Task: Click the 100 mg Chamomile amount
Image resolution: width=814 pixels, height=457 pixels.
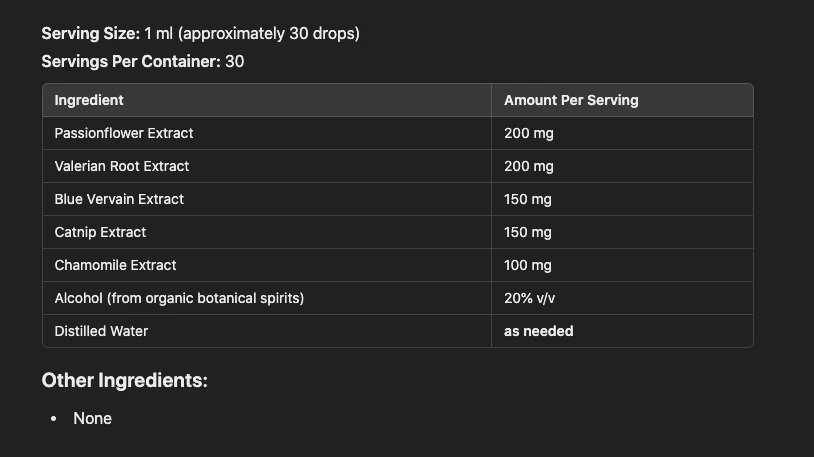Action: [528, 265]
